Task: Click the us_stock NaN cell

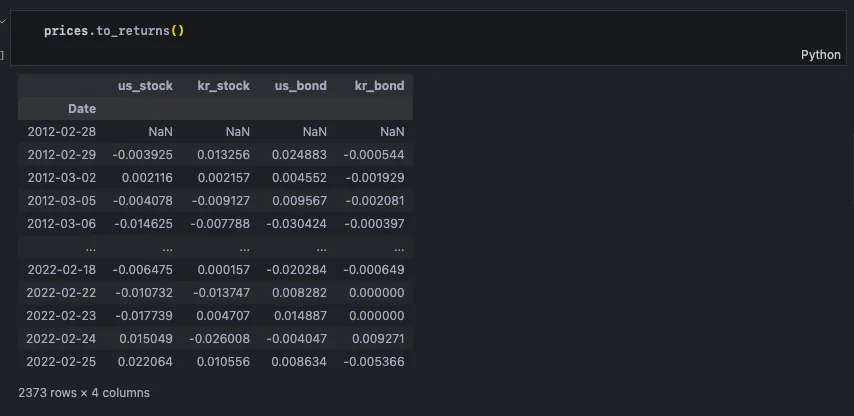Action: (x=160, y=132)
